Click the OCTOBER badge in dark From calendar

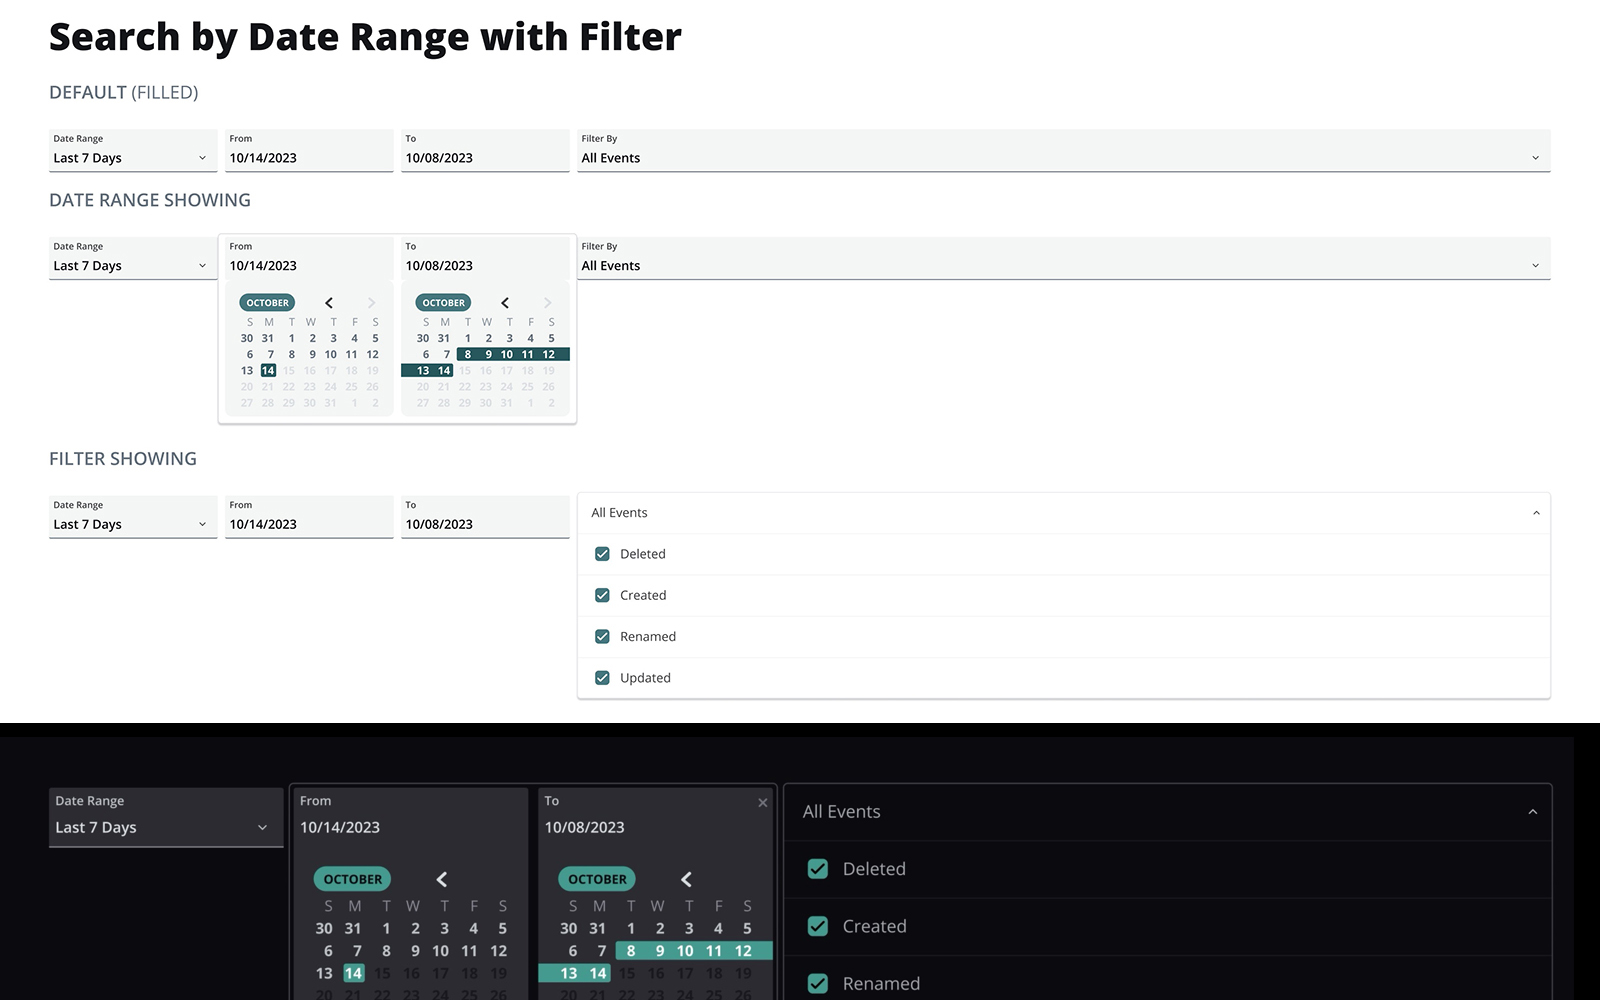tap(352, 879)
